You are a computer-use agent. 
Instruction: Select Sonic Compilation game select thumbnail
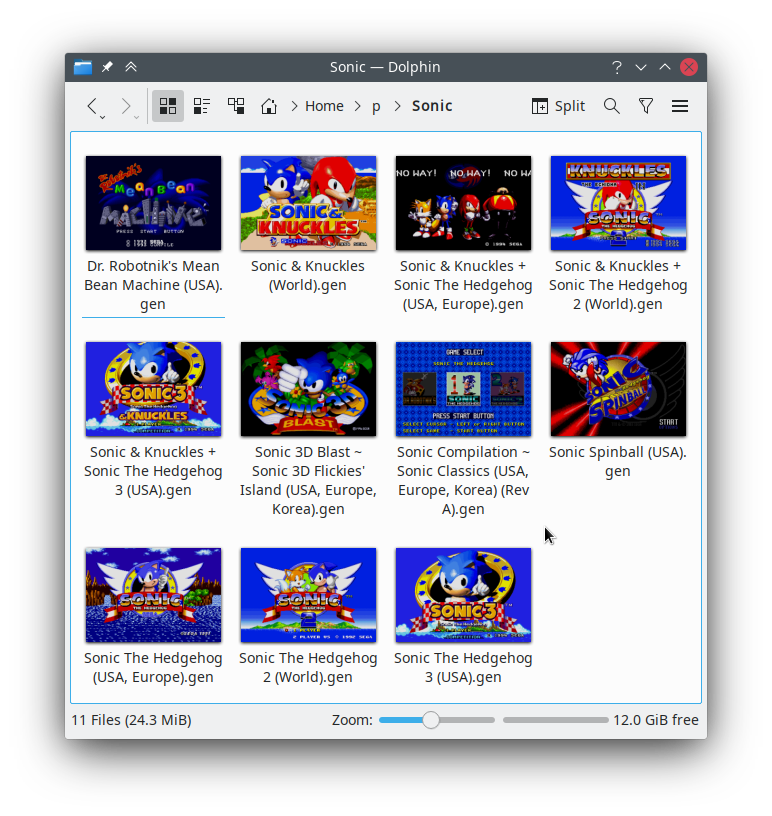(463, 389)
